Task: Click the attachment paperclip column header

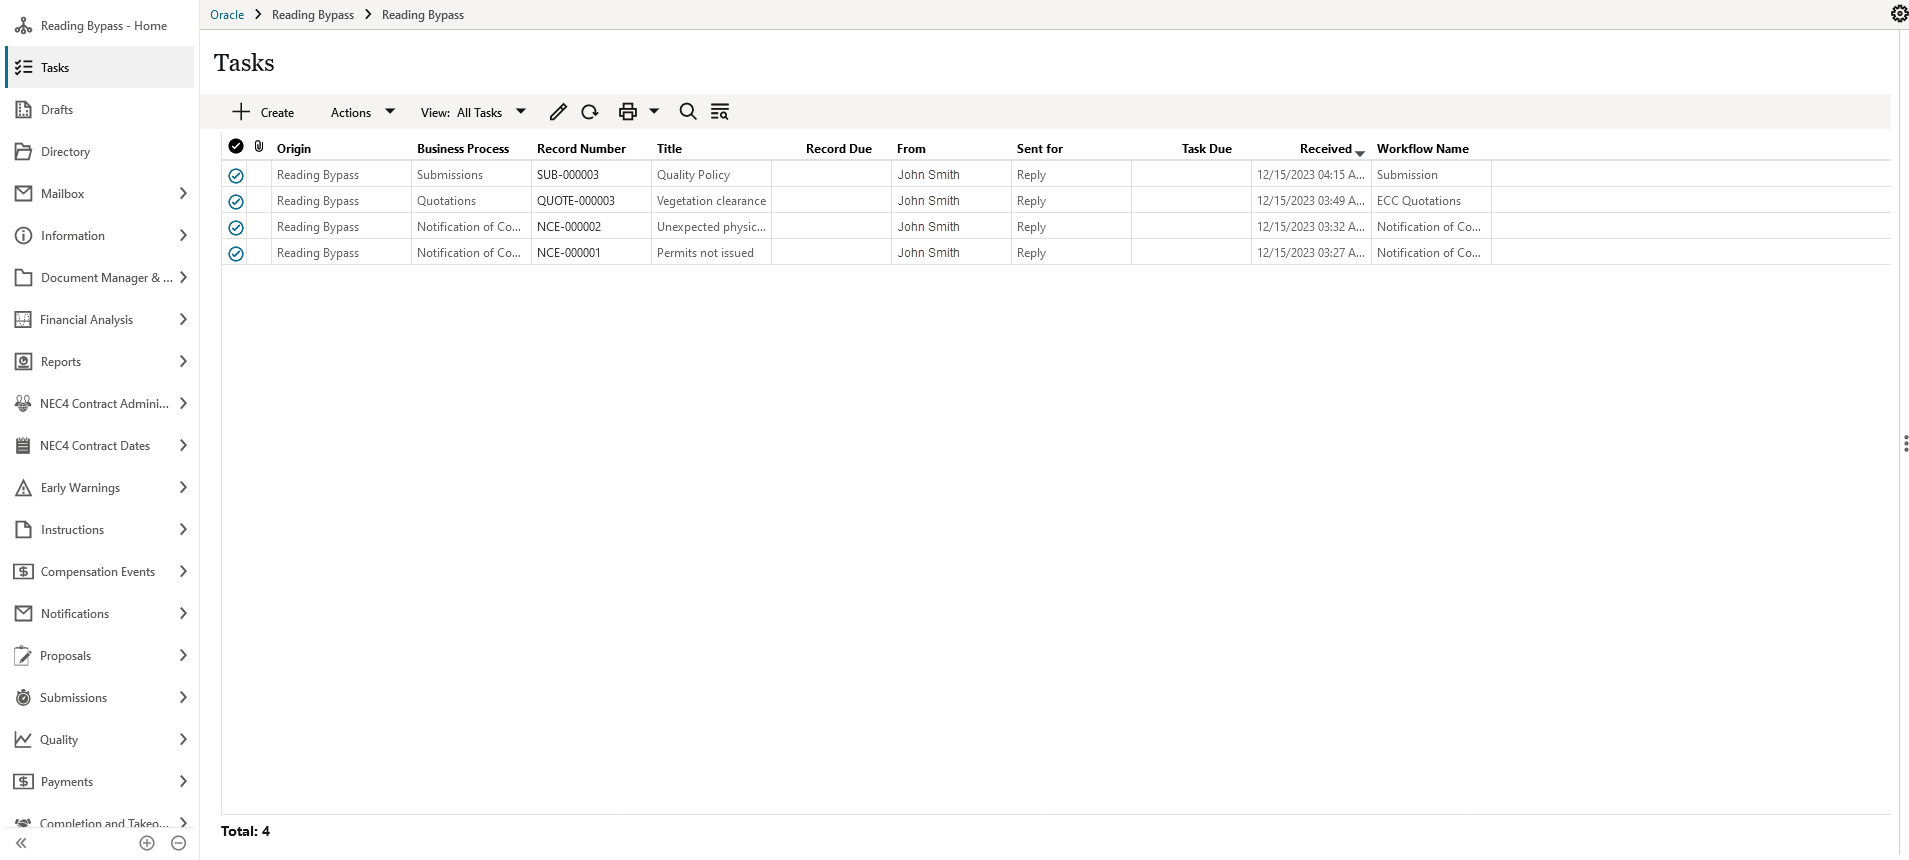Action: tap(259, 146)
